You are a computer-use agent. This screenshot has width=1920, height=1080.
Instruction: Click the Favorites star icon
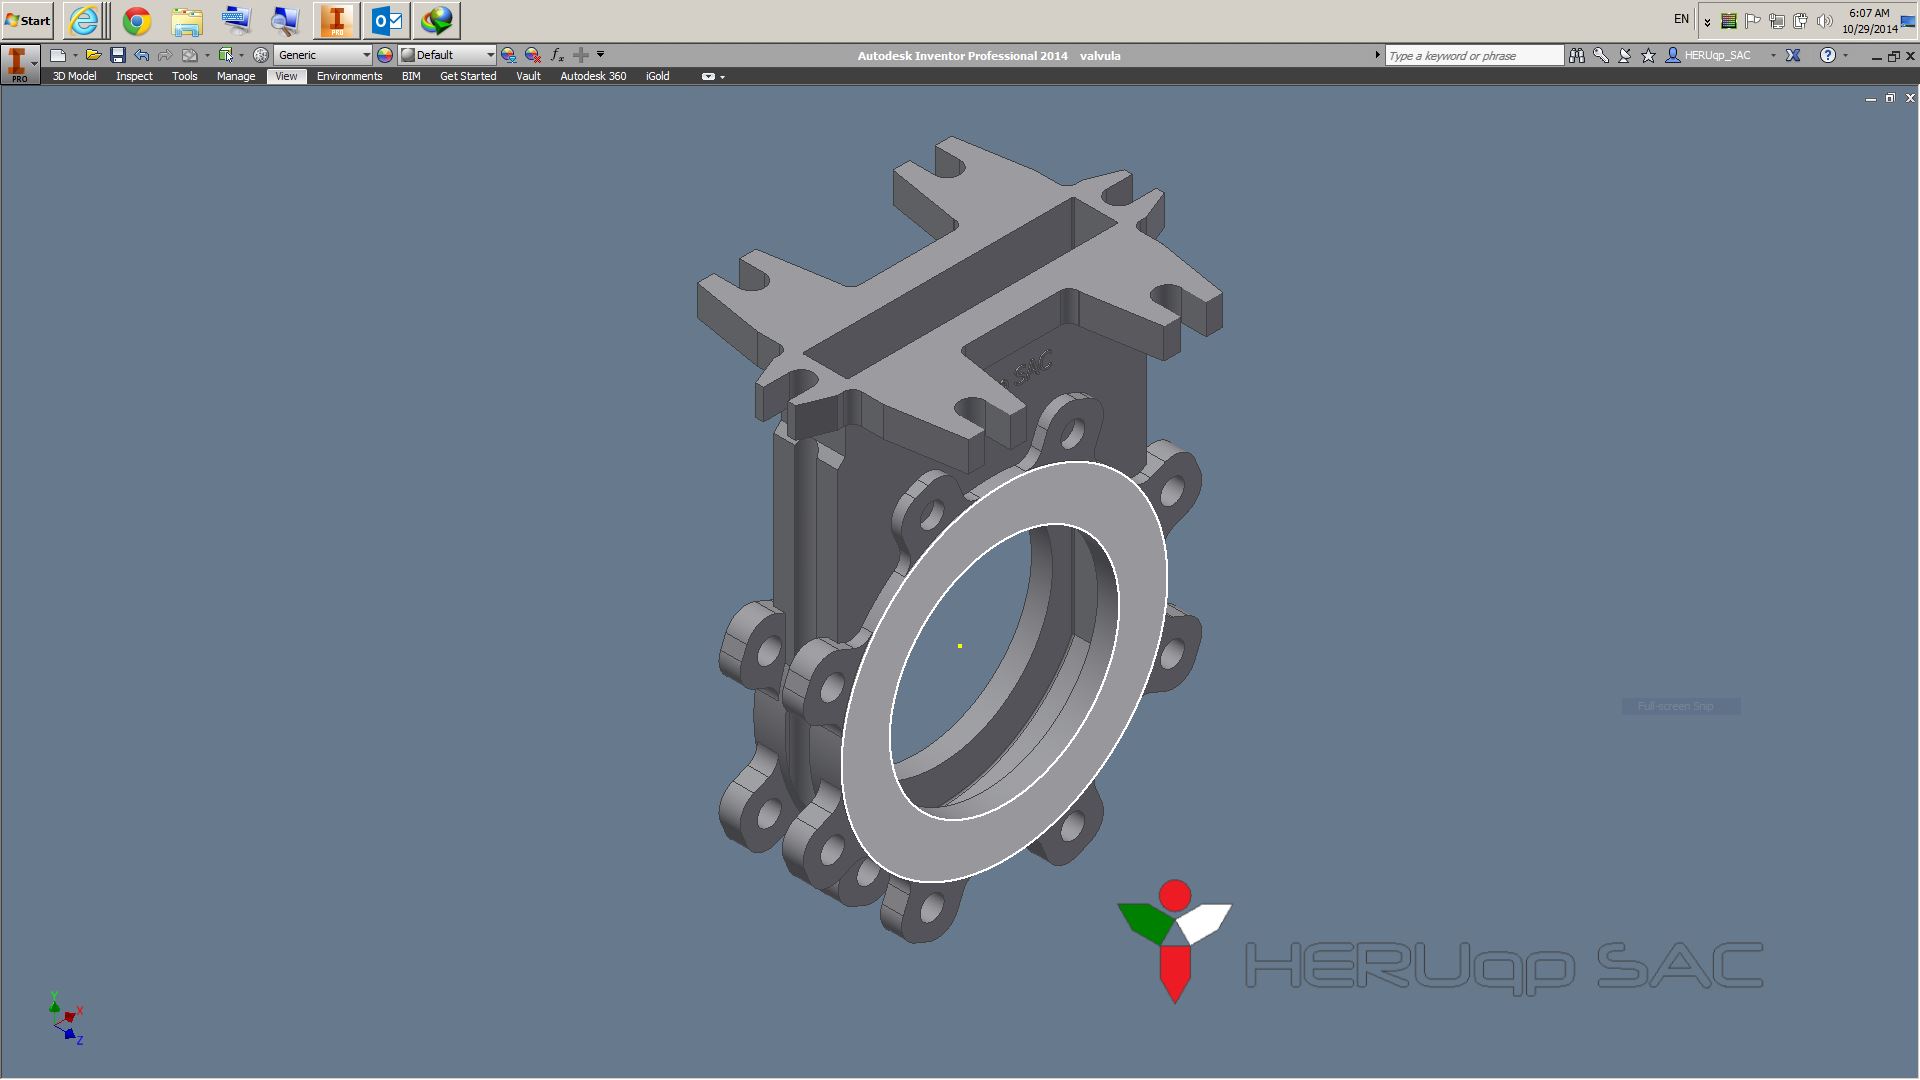coord(1649,56)
